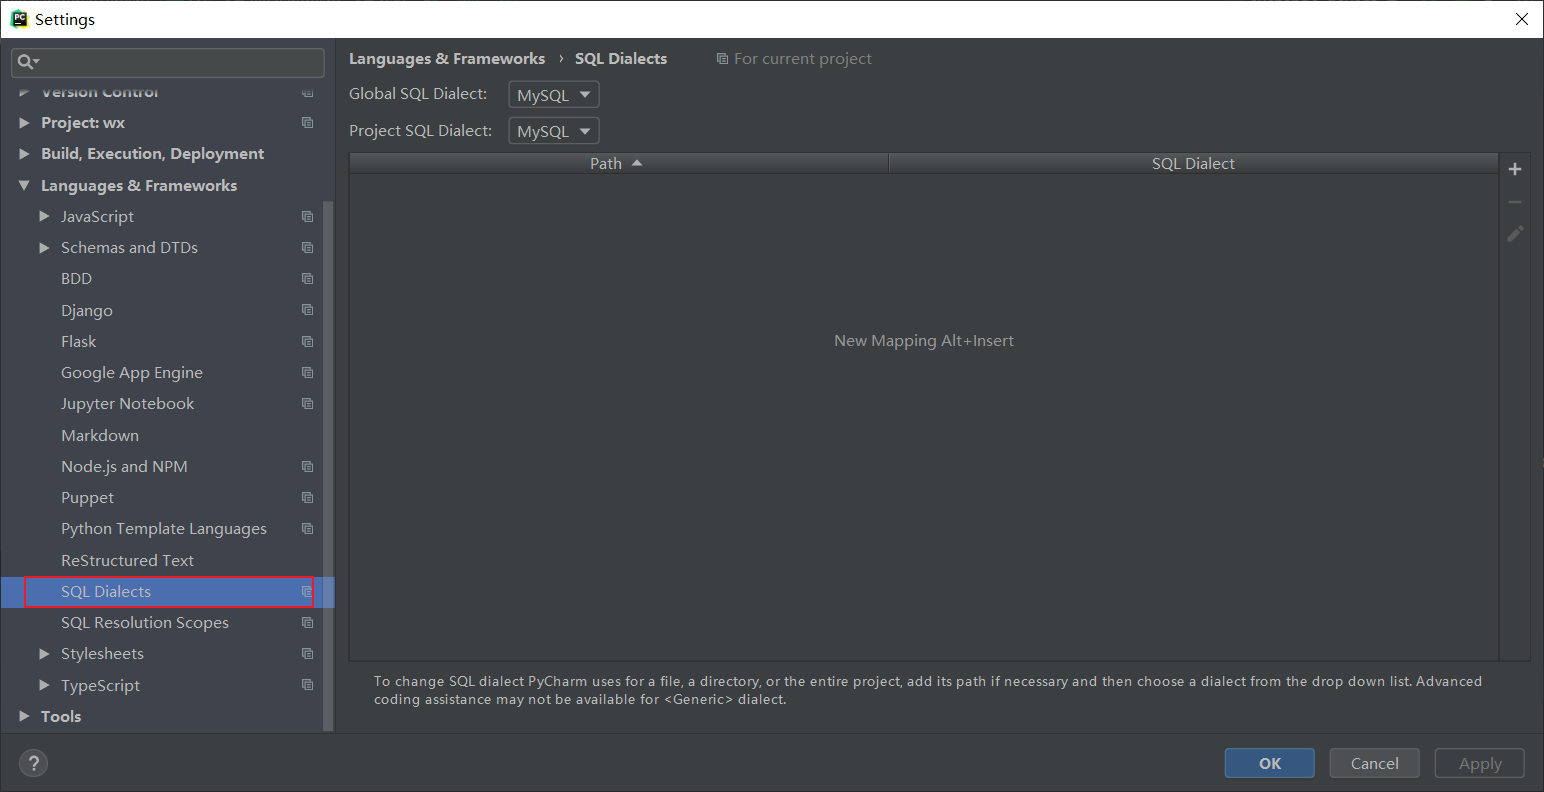The image size is (1544, 792).
Task: Open the Project SQL Dialect dropdown
Action: point(554,131)
